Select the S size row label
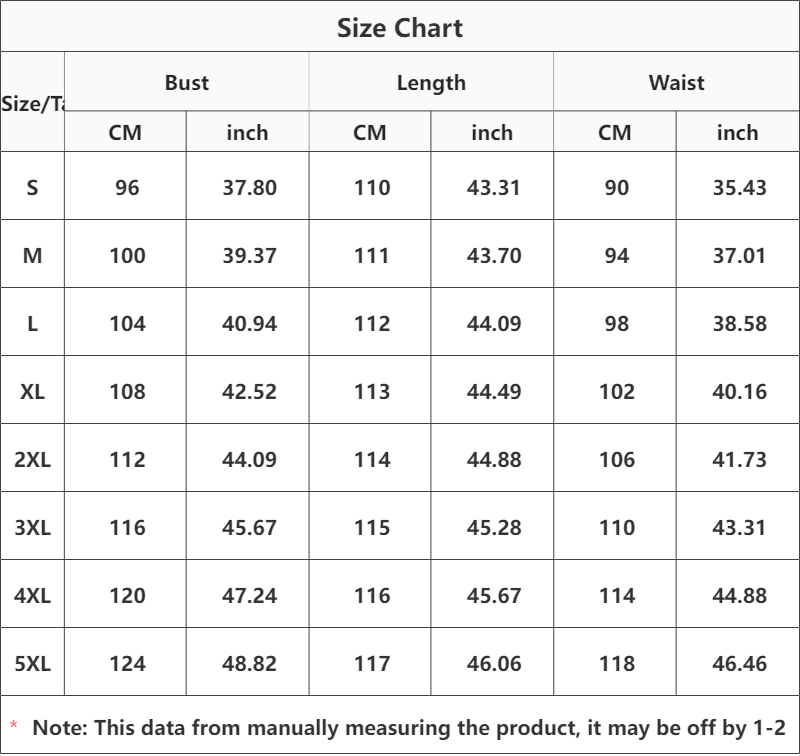This screenshot has height=756, width=800. (x=32, y=188)
